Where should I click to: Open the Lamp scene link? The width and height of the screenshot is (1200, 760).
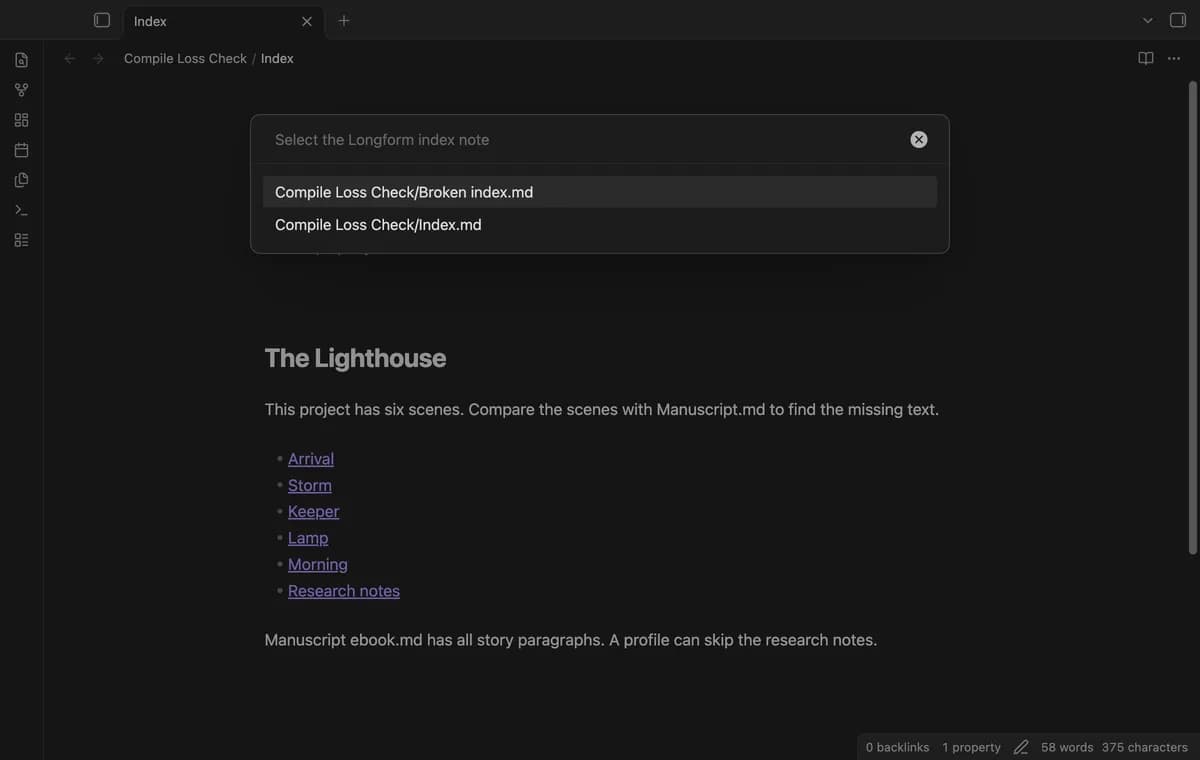308,538
